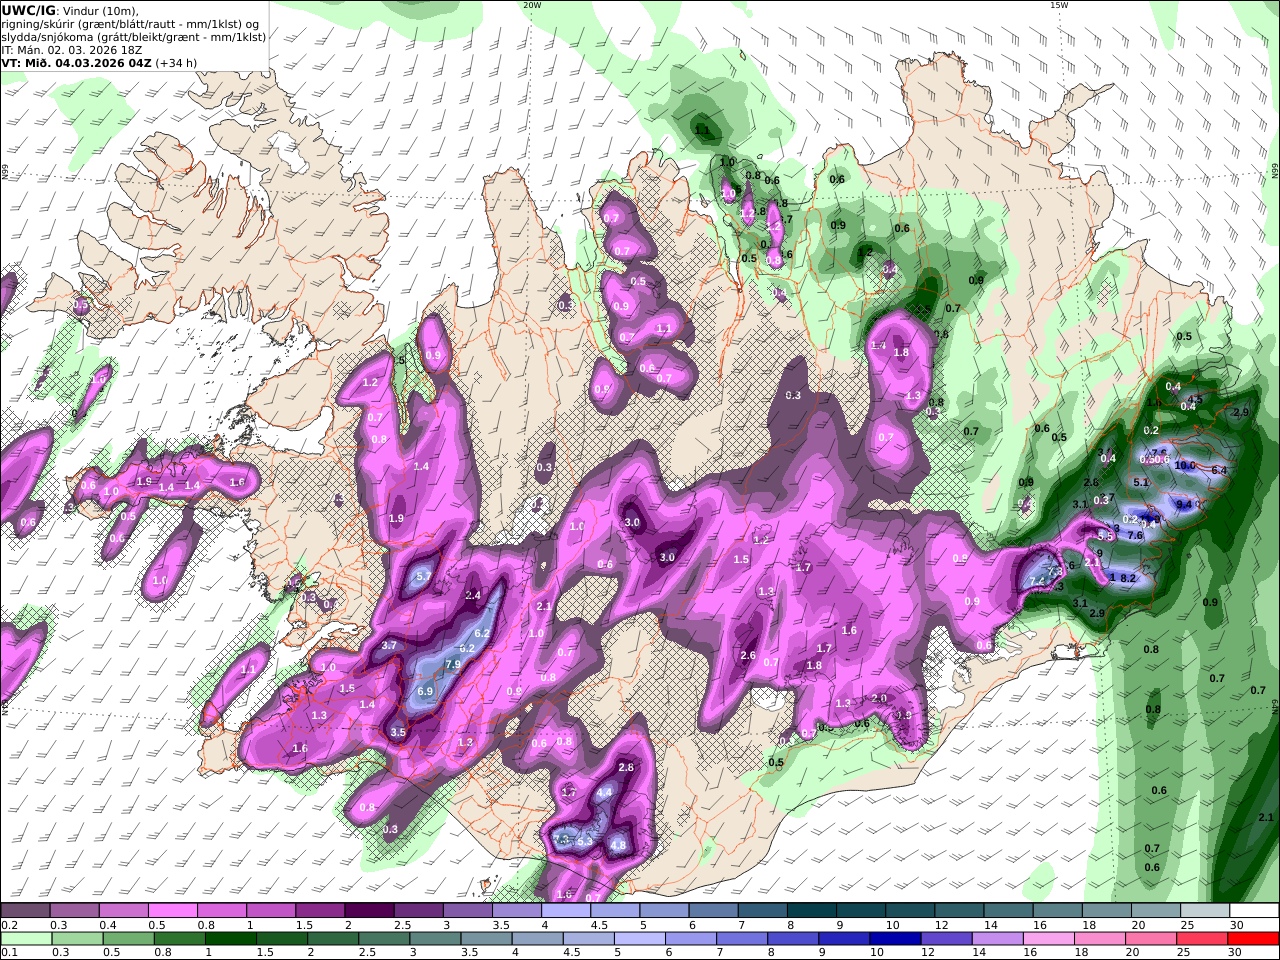The image size is (1280, 960).
Task: Click the 6.9 snowfall value on the map
Action: pos(425,691)
